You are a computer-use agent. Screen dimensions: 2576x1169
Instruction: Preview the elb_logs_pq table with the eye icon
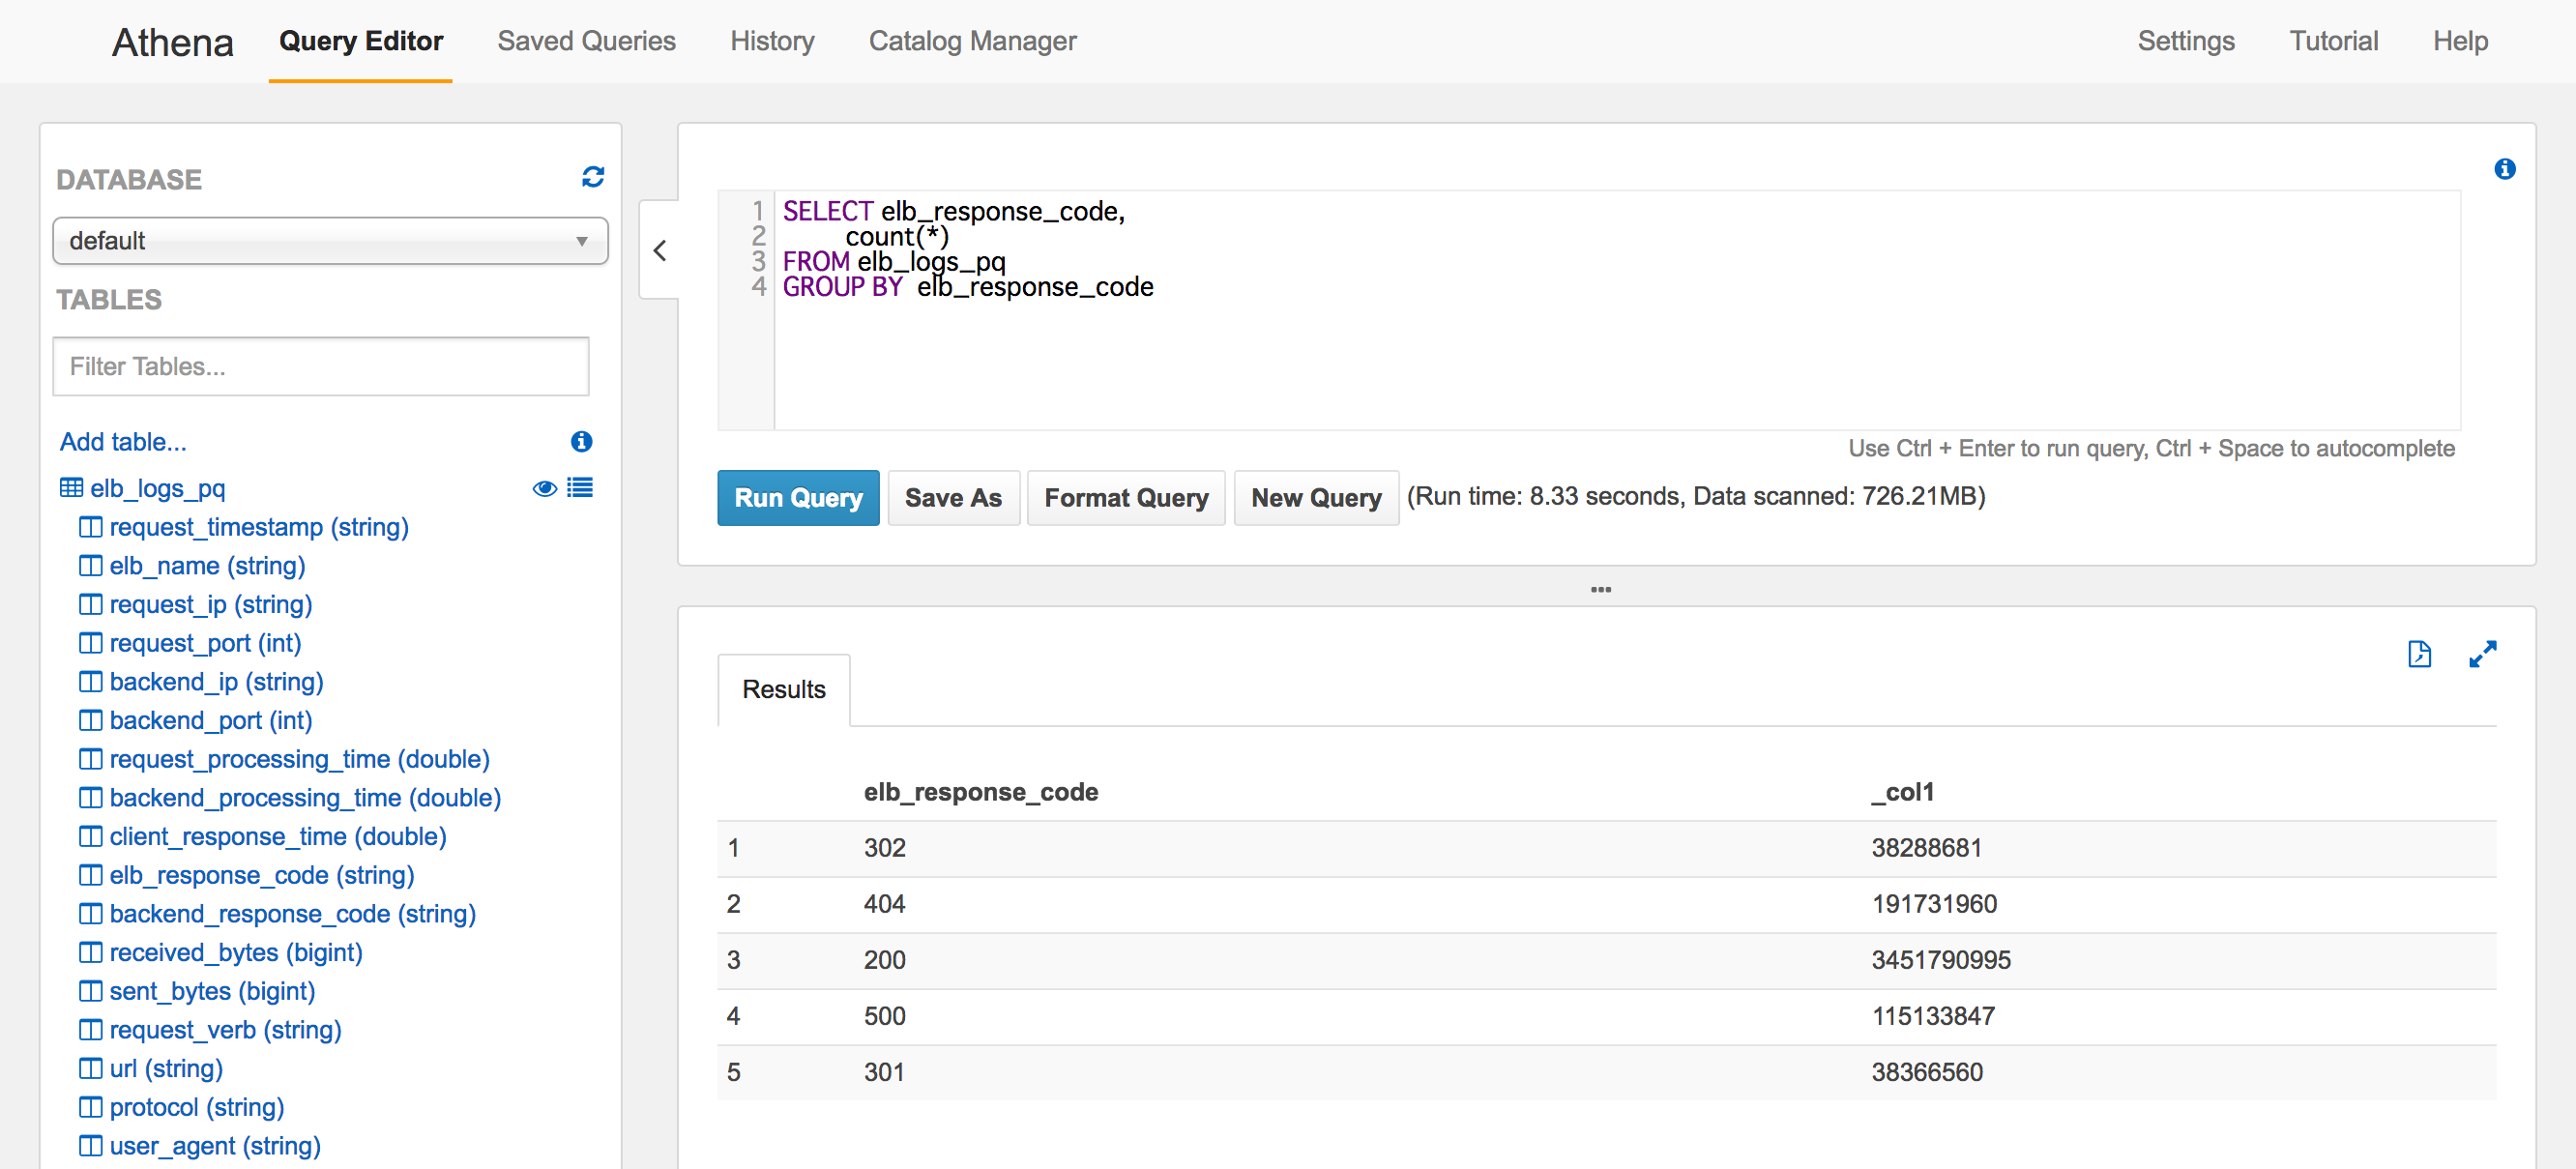click(544, 488)
